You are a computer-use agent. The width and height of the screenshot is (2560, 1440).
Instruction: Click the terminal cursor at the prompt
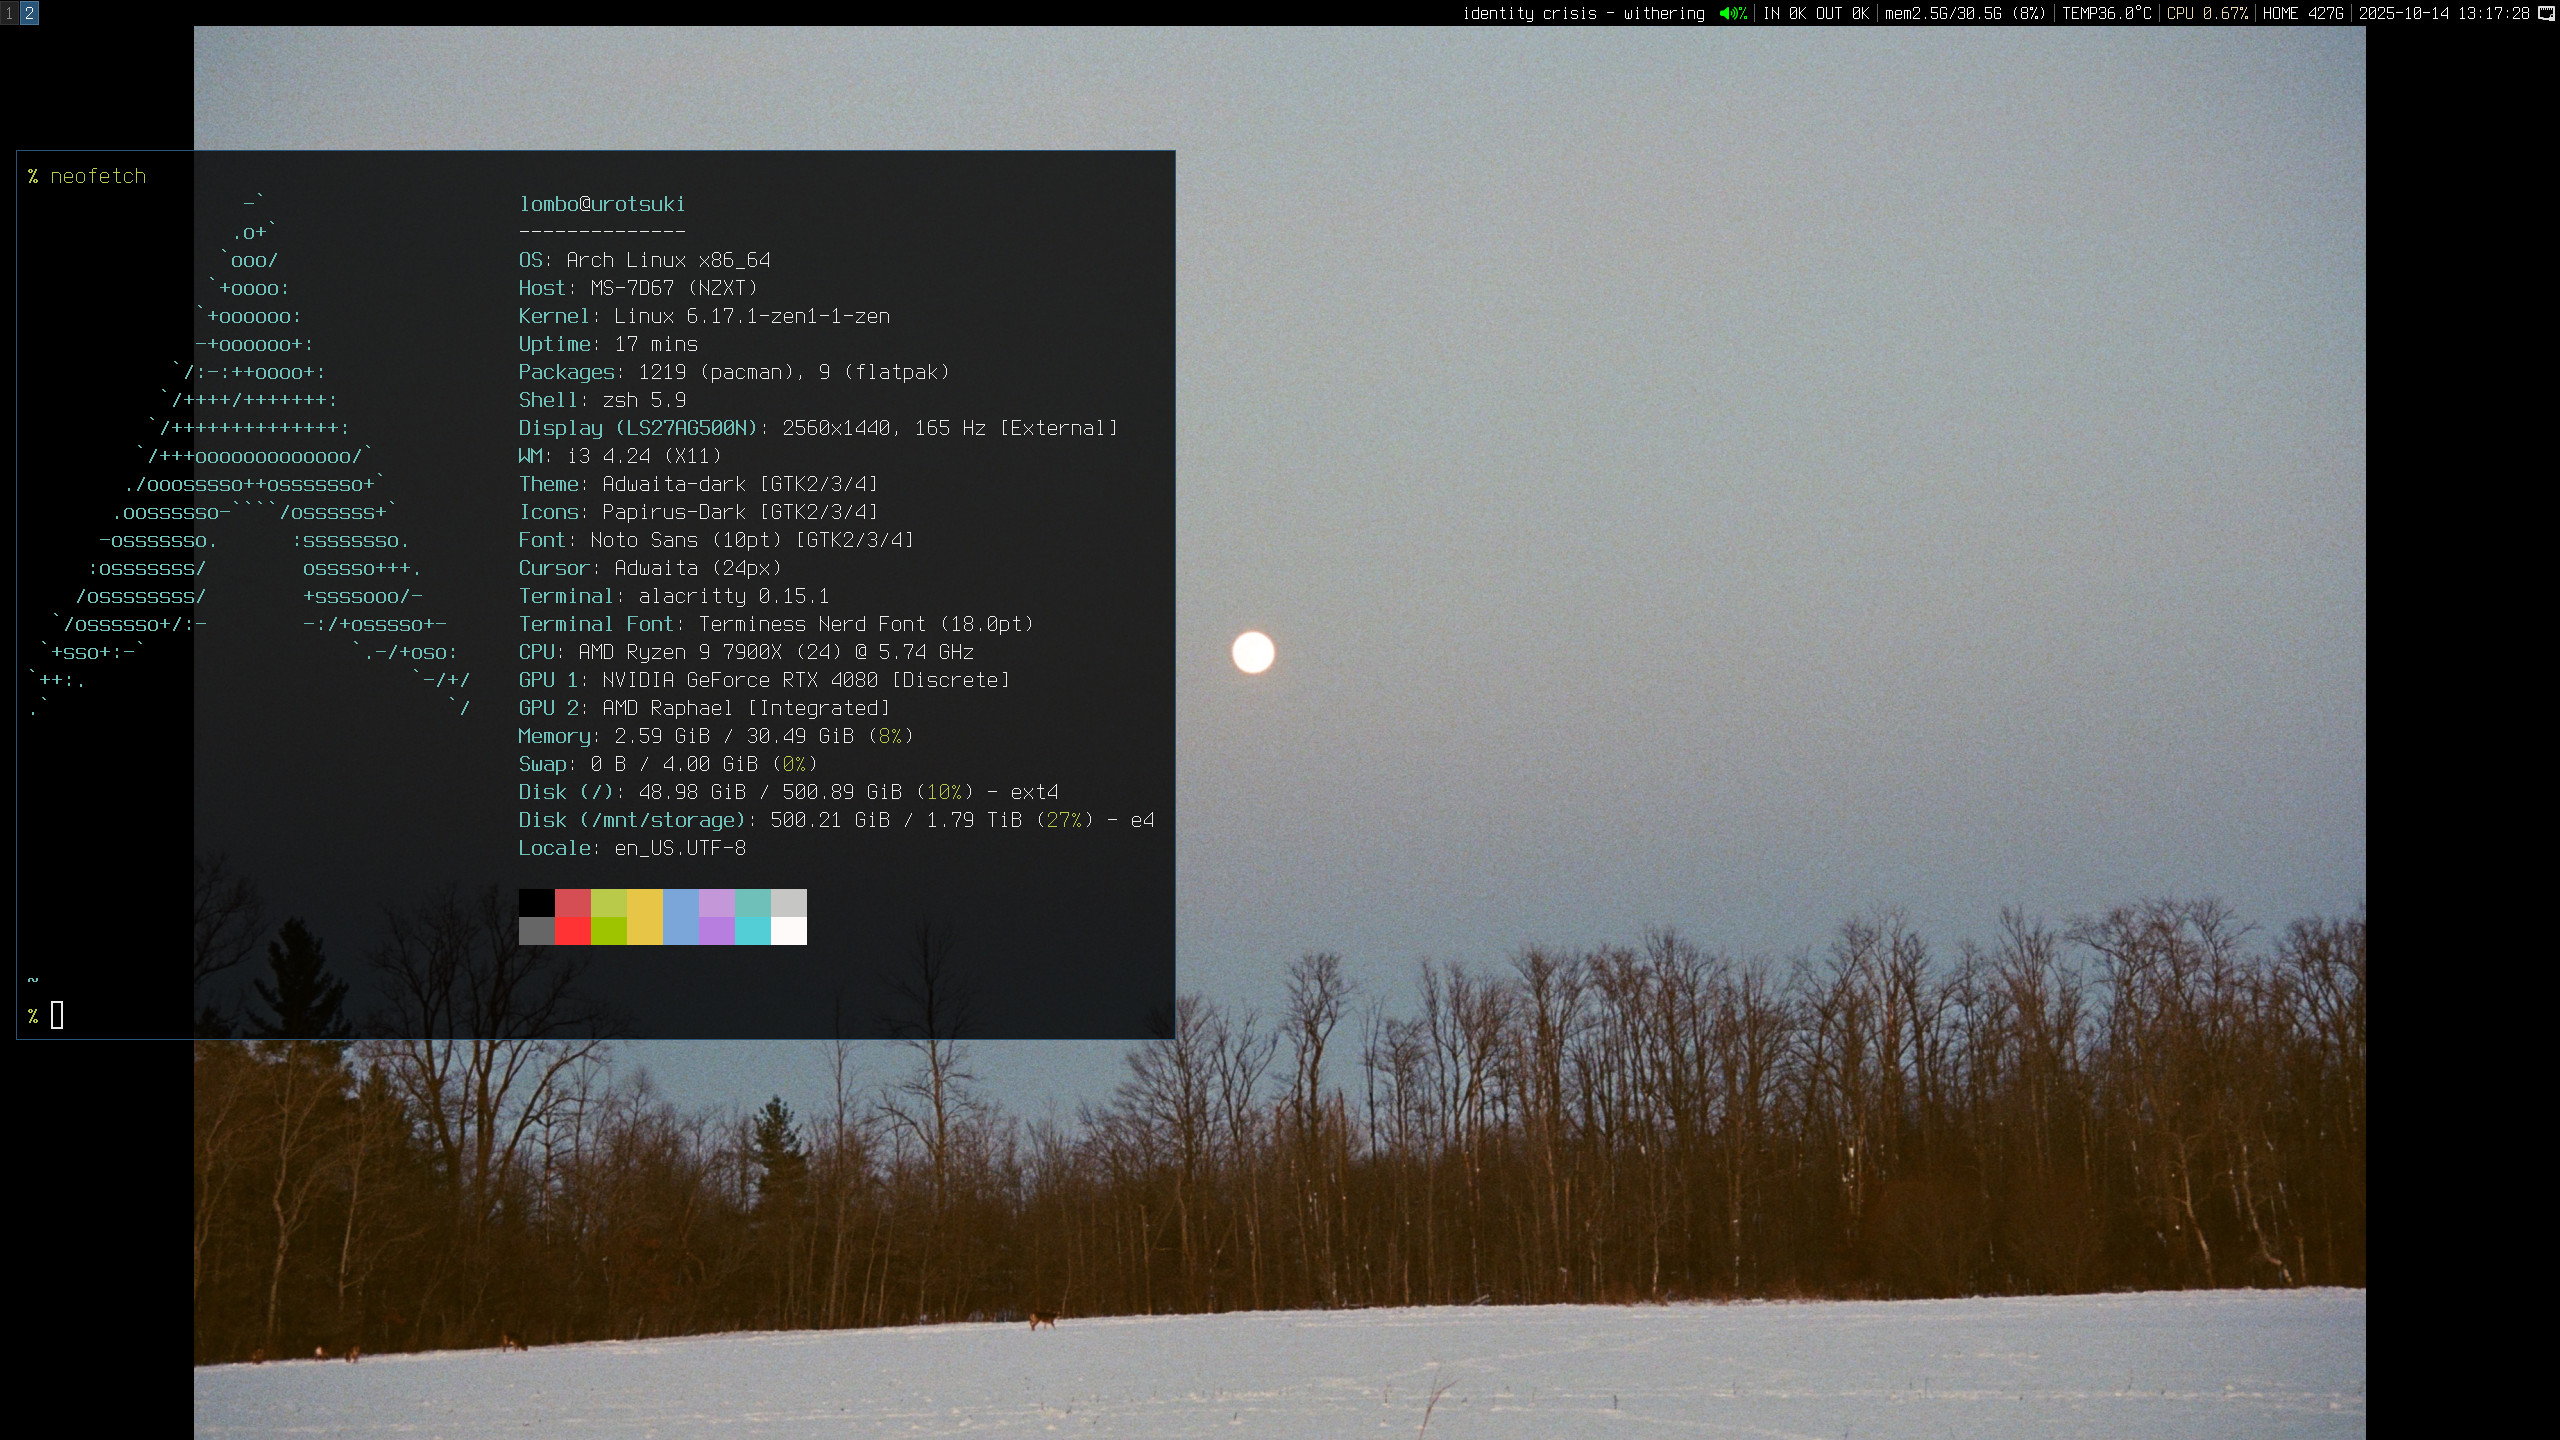(57, 1015)
